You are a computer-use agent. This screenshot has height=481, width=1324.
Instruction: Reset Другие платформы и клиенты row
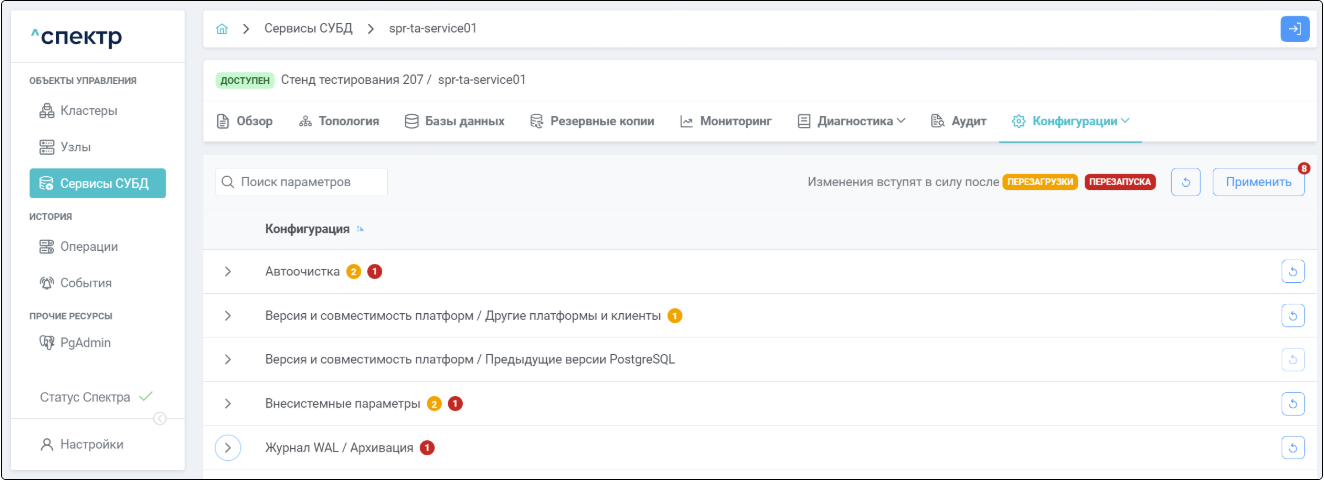point(1293,316)
